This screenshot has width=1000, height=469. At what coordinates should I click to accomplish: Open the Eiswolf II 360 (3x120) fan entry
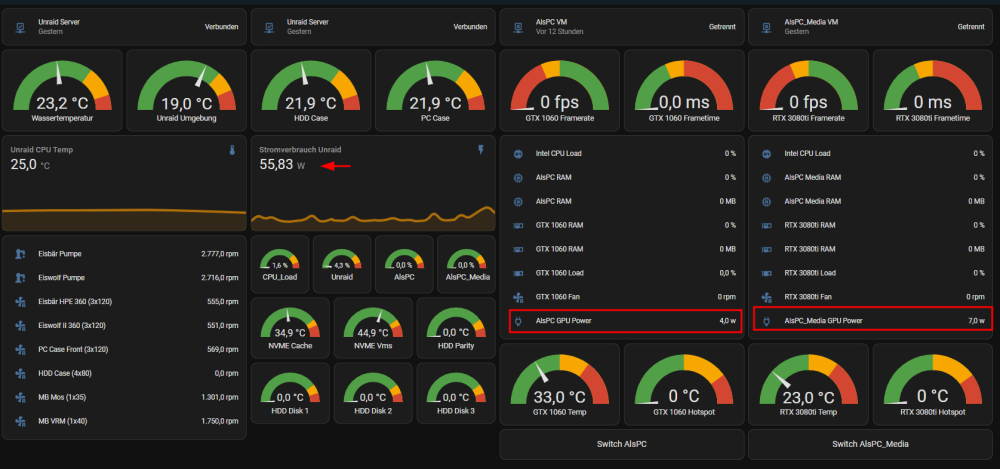[x=124, y=325]
